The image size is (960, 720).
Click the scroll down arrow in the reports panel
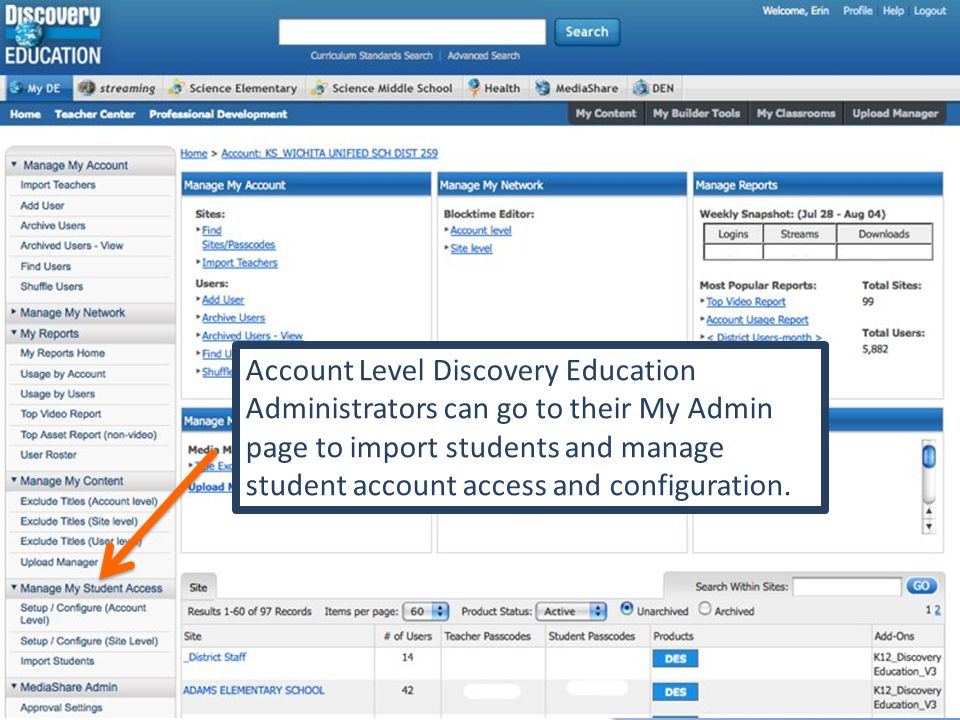tap(929, 527)
